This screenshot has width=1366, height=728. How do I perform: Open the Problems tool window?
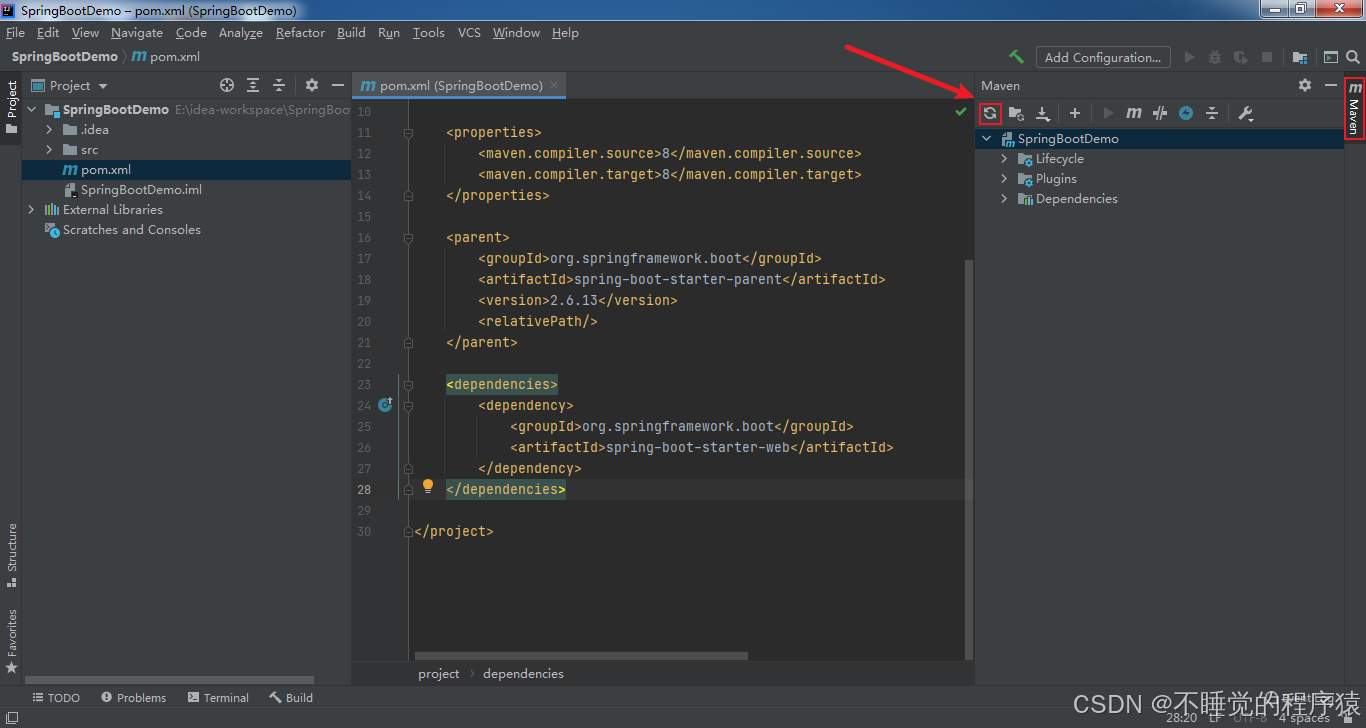tap(133, 697)
